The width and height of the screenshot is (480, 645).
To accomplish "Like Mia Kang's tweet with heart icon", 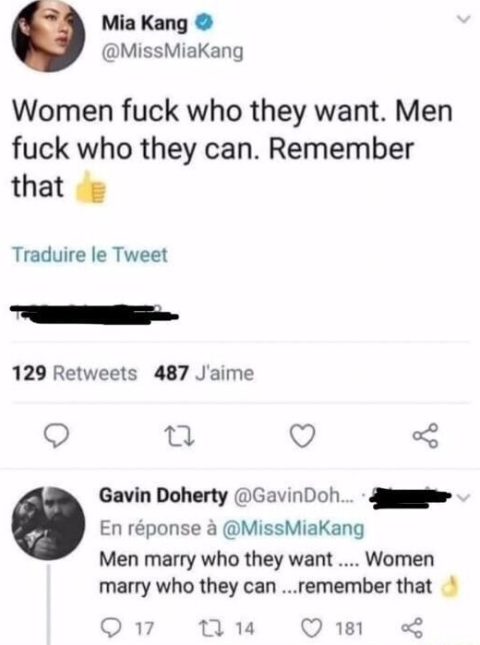I will tap(302, 436).
